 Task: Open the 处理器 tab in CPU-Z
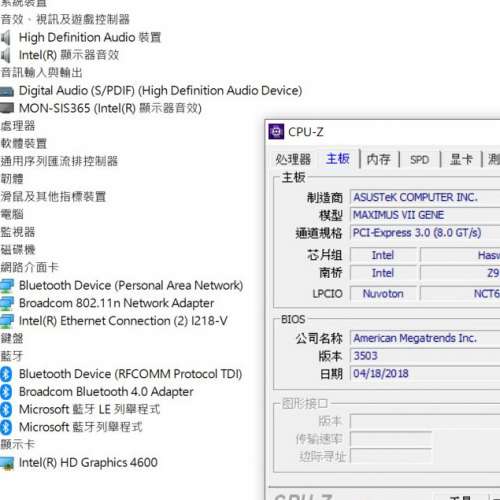pyautogui.click(x=293, y=159)
